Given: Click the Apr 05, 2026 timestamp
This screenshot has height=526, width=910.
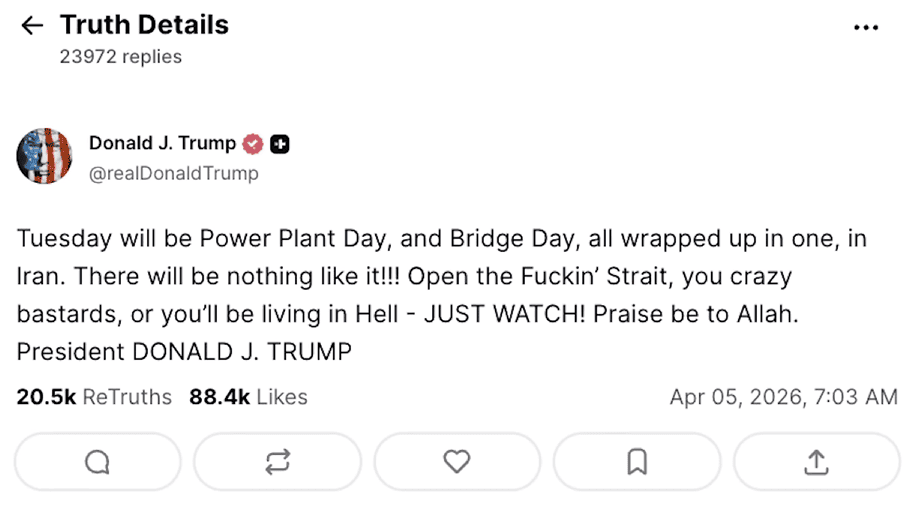Looking at the screenshot, I should (783, 397).
